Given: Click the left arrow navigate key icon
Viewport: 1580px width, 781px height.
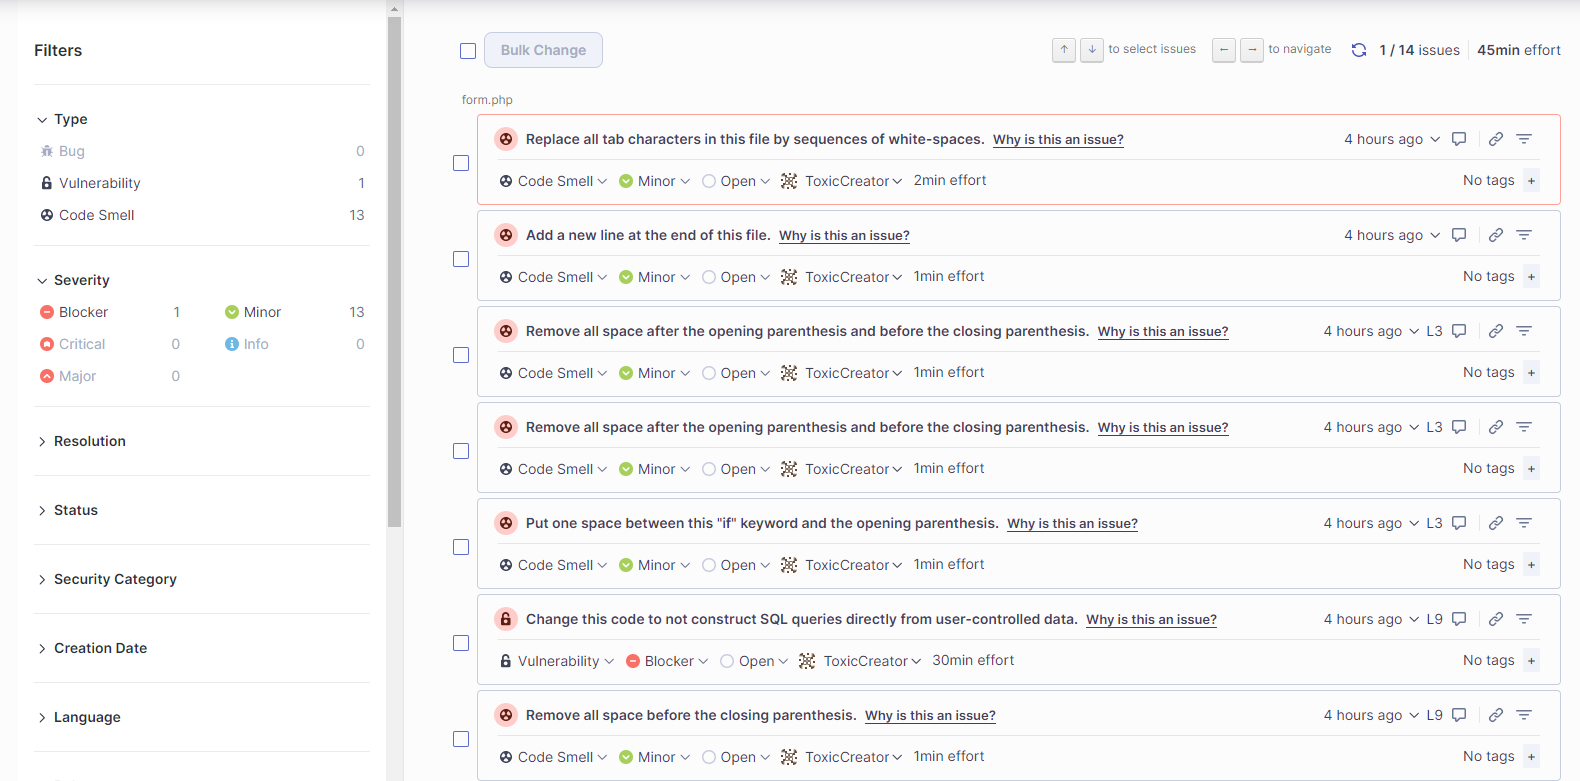Looking at the screenshot, I should click(x=1224, y=49).
